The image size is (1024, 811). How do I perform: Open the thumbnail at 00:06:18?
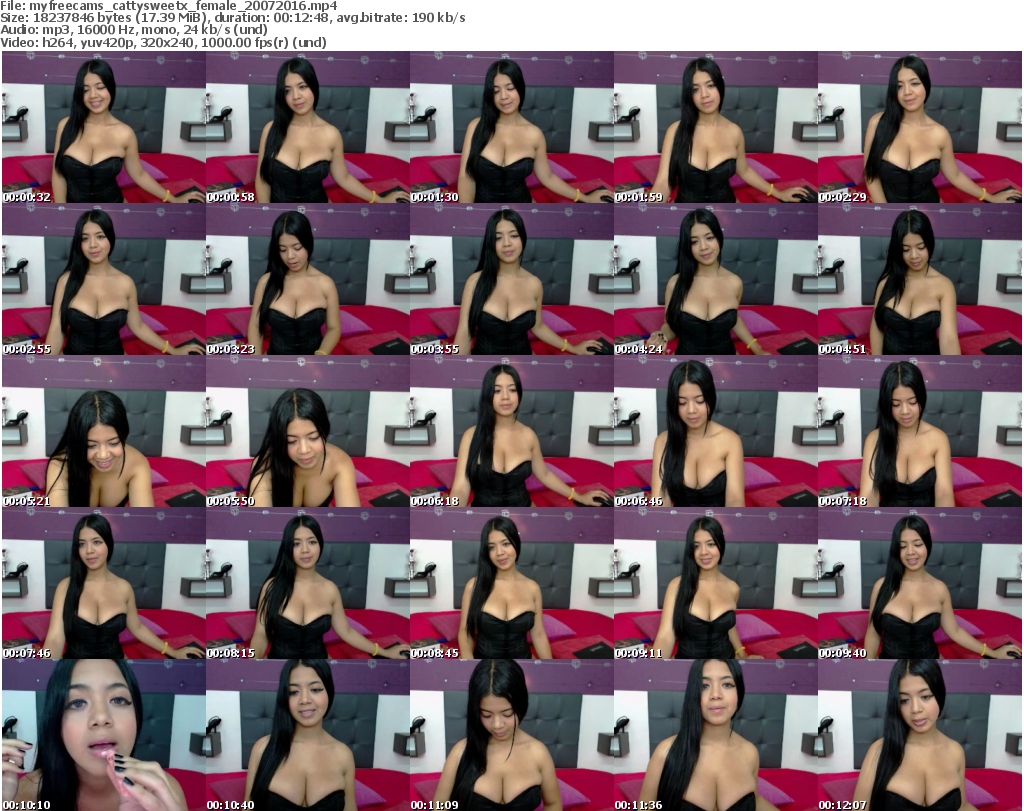coord(512,432)
